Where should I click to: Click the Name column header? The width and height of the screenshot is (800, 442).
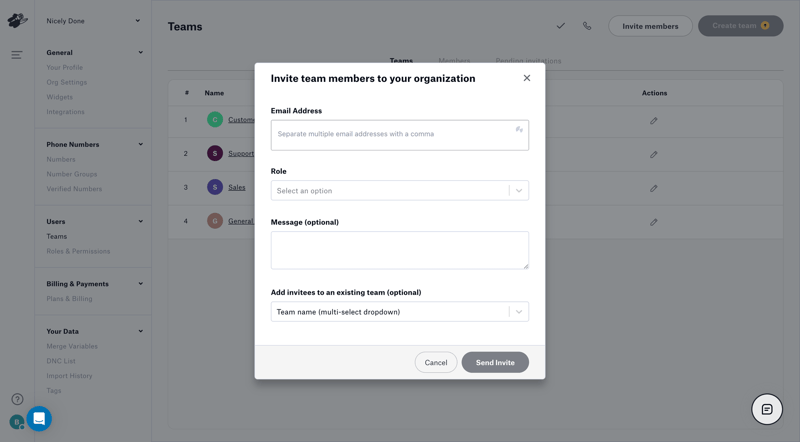[x=214, y=93]
